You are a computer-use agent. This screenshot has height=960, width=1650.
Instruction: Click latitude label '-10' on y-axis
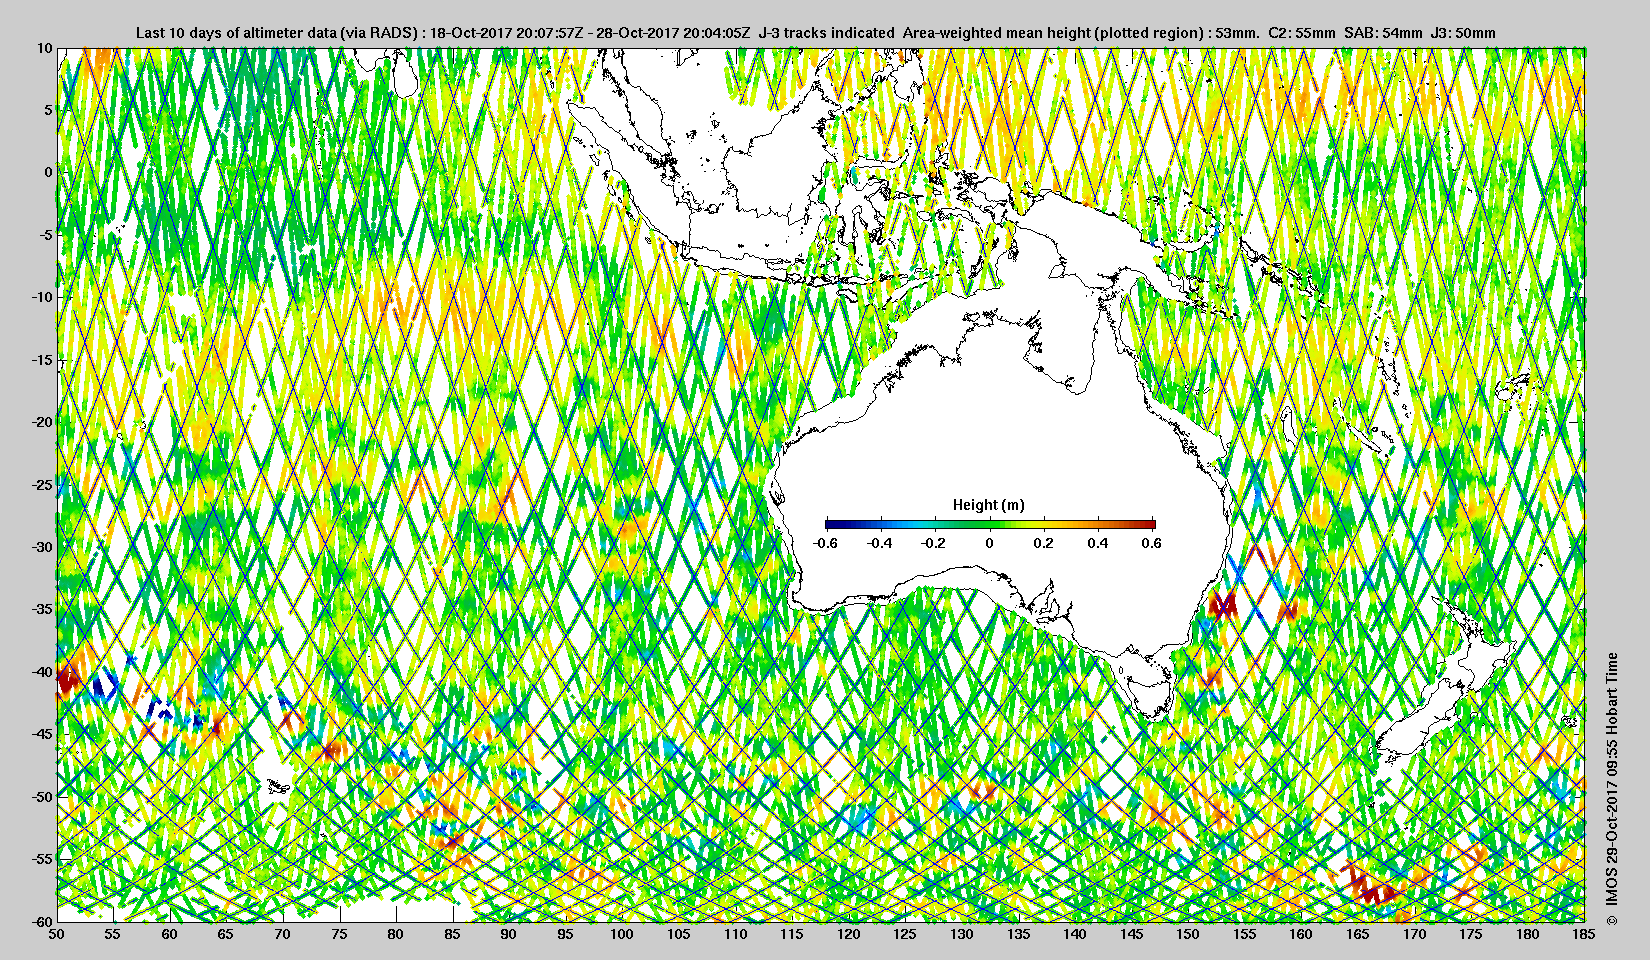pos(41,297)
